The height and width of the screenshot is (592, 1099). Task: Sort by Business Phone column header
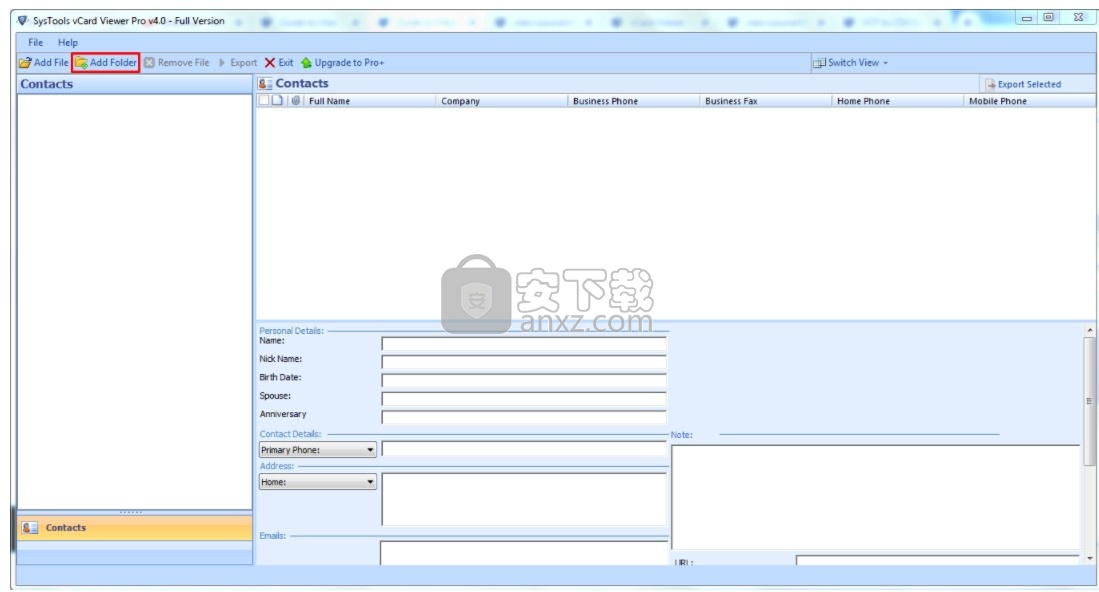click(633, 101)
